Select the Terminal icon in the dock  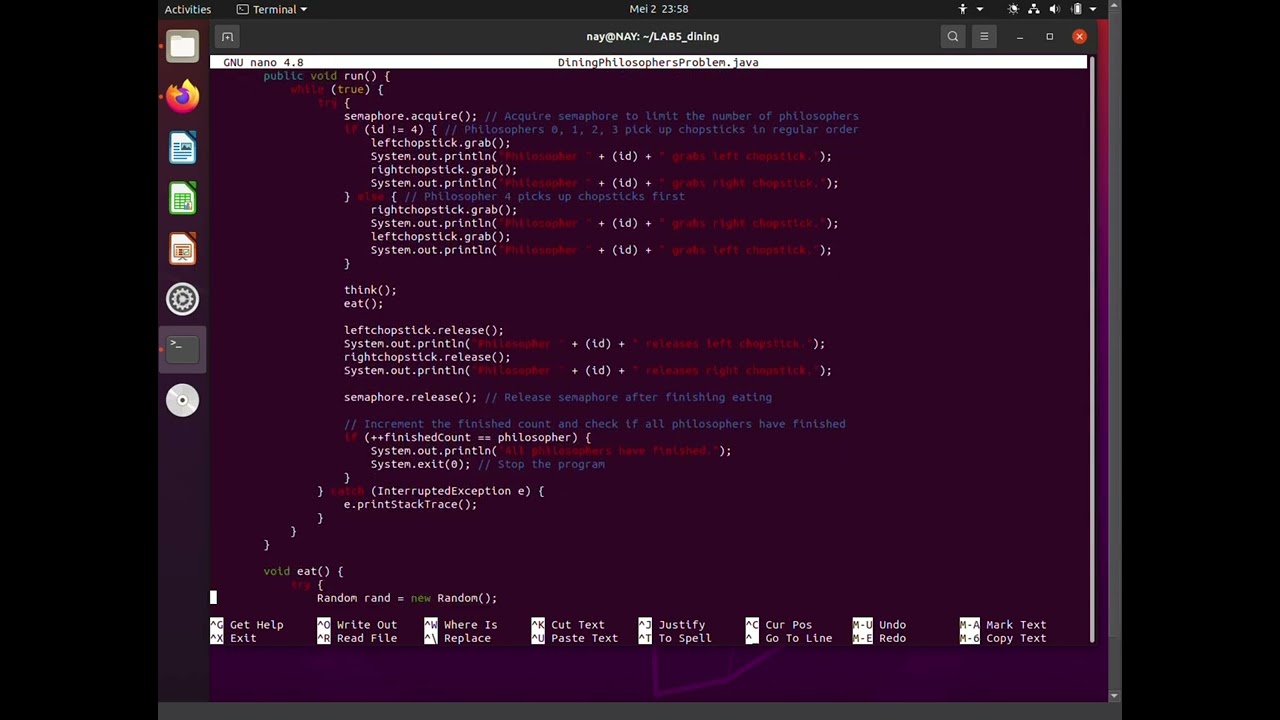[182, 349]
